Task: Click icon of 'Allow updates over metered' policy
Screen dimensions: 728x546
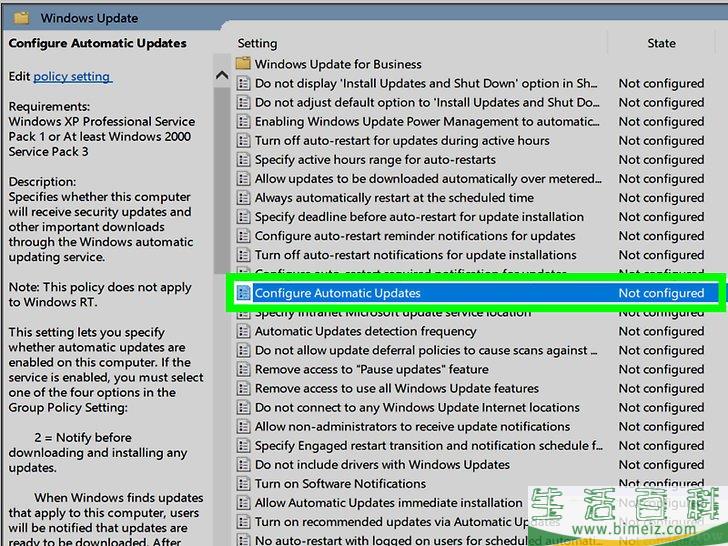Action: click(x=243, y=179)
